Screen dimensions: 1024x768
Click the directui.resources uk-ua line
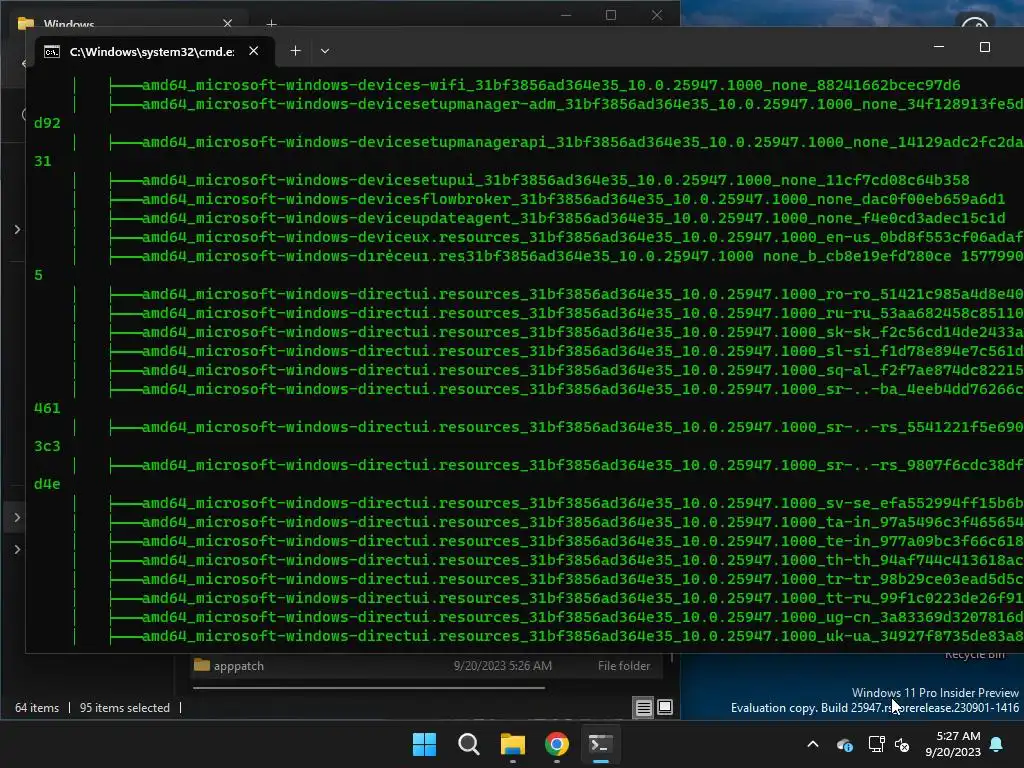tap(583, 636)
